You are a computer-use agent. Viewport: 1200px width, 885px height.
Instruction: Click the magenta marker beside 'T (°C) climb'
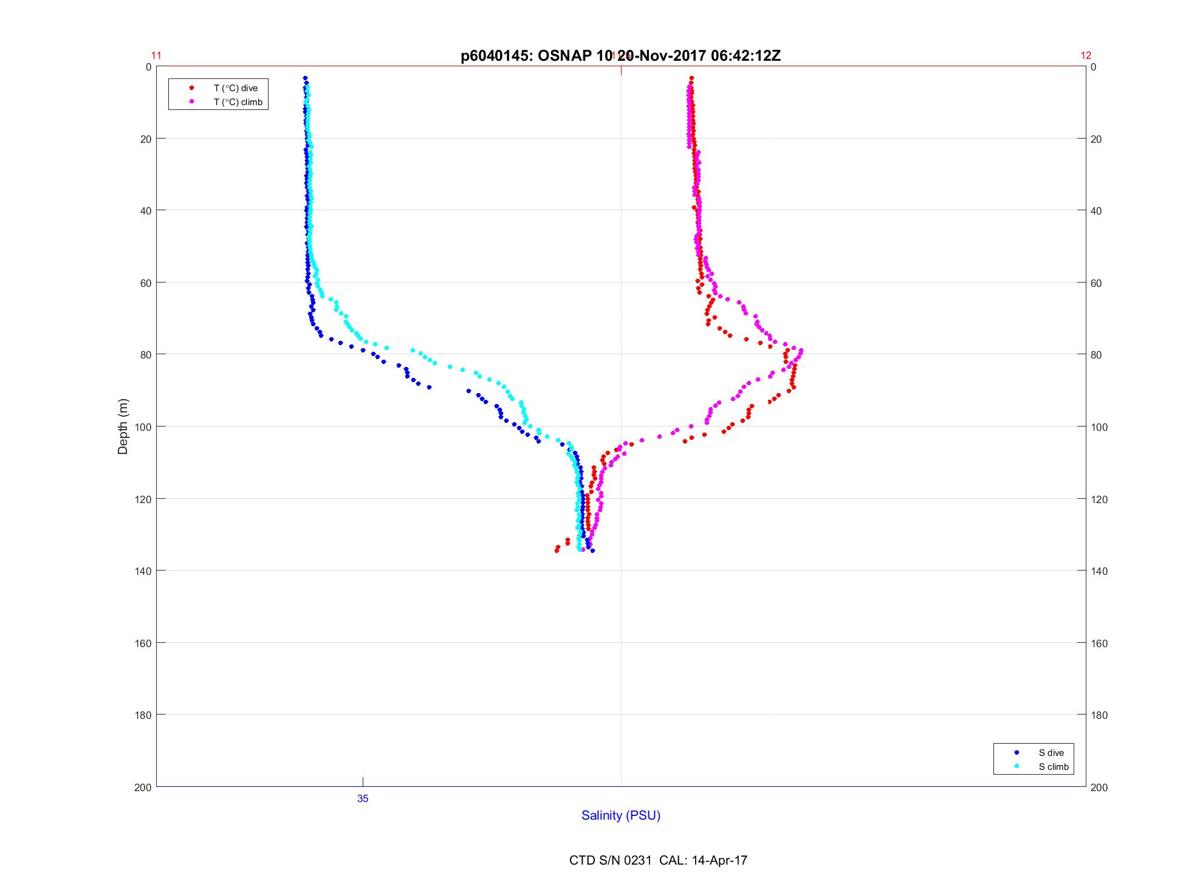tap(191, 102)
